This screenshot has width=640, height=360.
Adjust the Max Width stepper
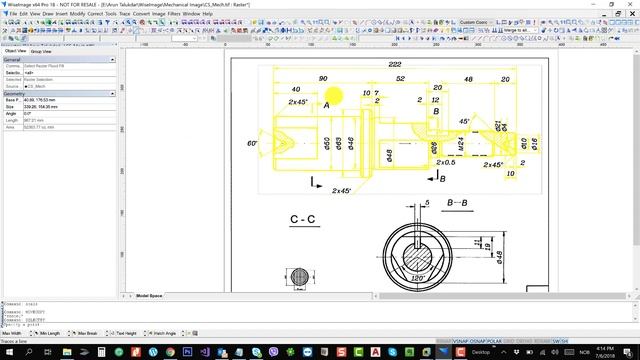coord(31,333)
